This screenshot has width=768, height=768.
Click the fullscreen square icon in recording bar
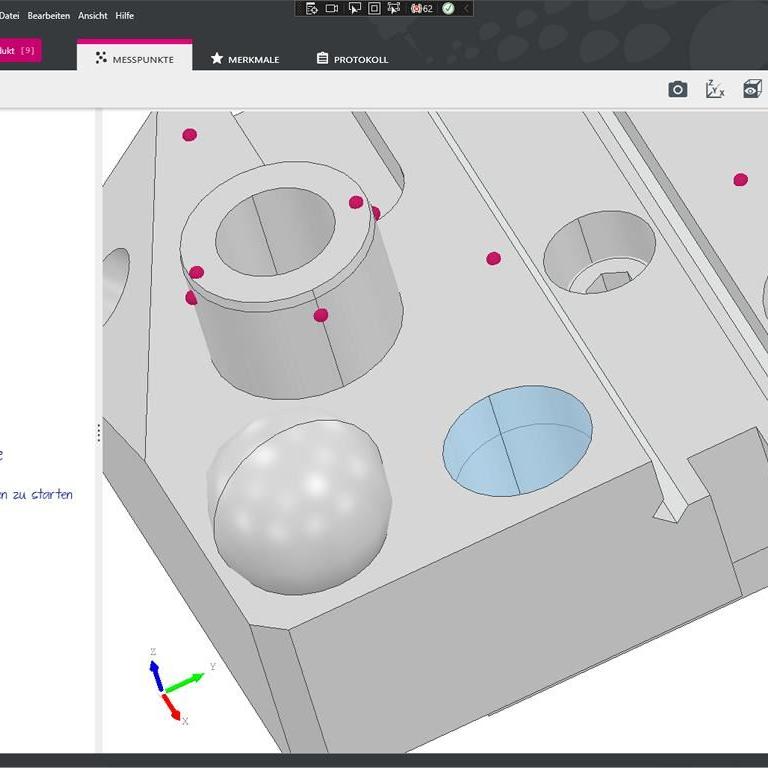(374, 8)
